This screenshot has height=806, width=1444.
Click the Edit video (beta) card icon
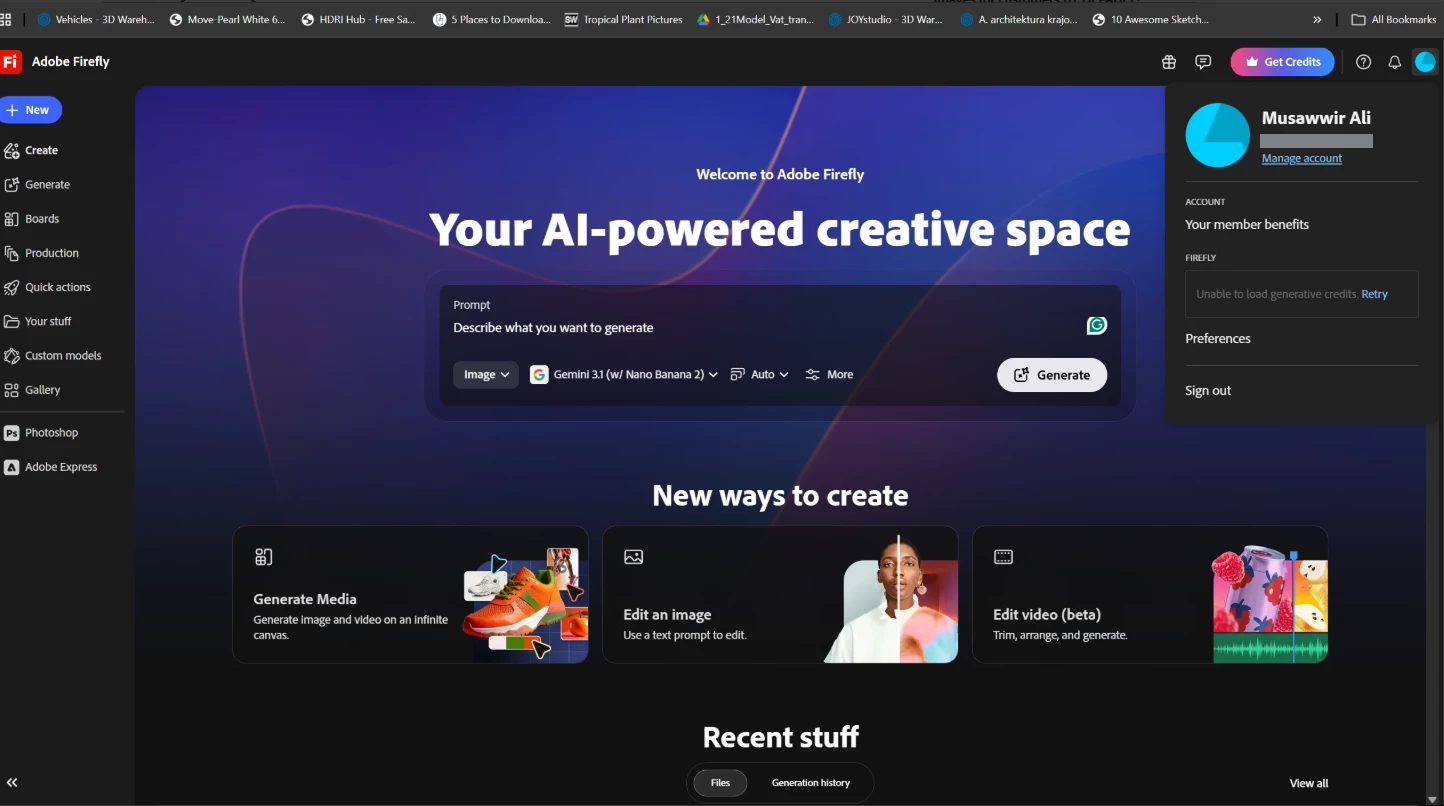pos(1003,557)
